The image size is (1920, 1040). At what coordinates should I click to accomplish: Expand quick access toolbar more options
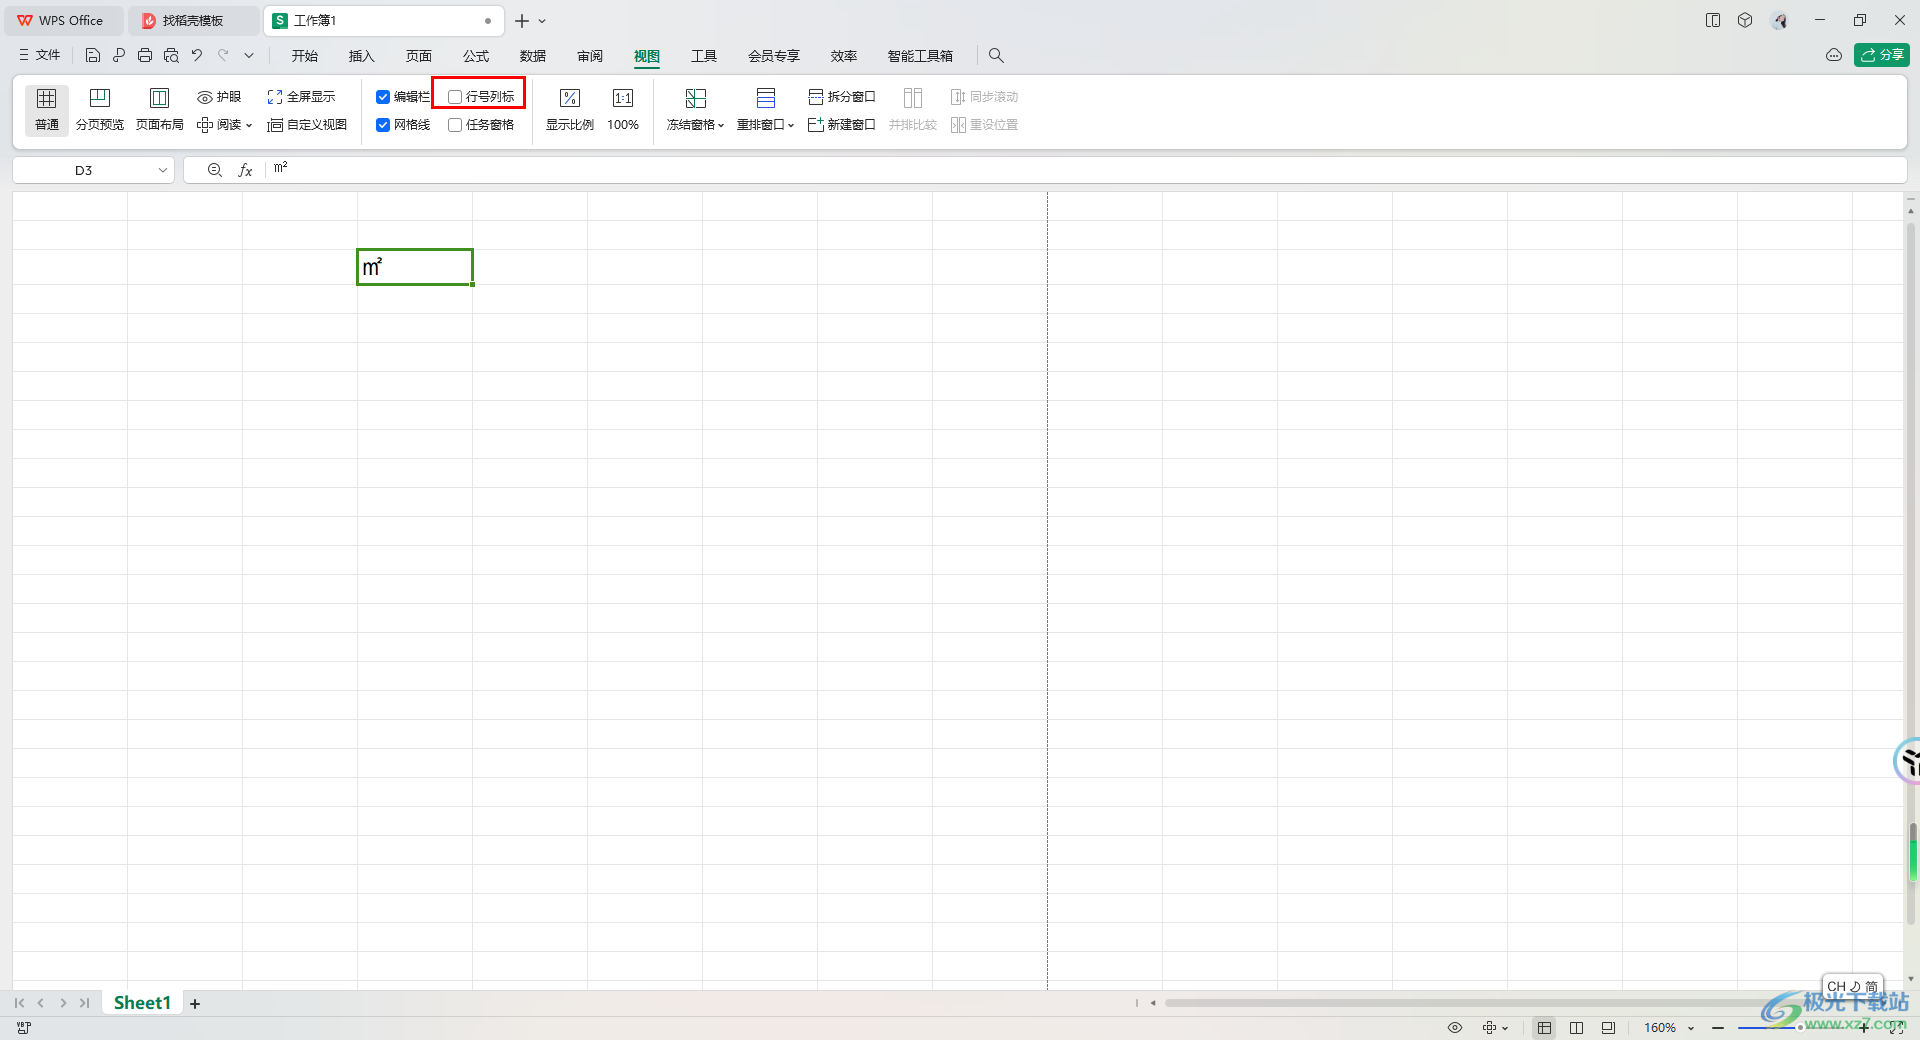pos(249,56)
